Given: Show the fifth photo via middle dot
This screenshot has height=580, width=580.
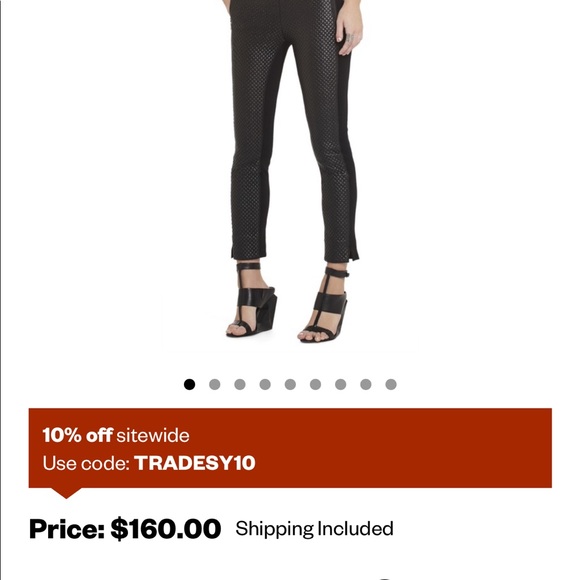Looking at the screenshot, I should (x=290, y=384).
